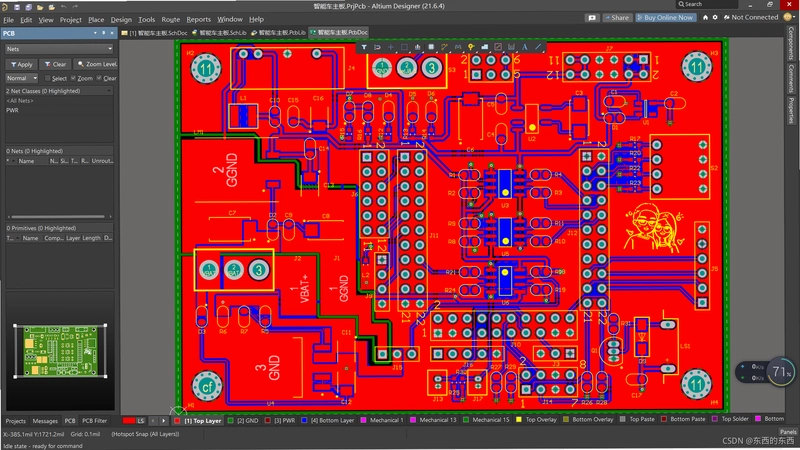This screenshot has width=800, height=450.
Task: Select the Top Overlay layer tab
Action: point(537,420)
